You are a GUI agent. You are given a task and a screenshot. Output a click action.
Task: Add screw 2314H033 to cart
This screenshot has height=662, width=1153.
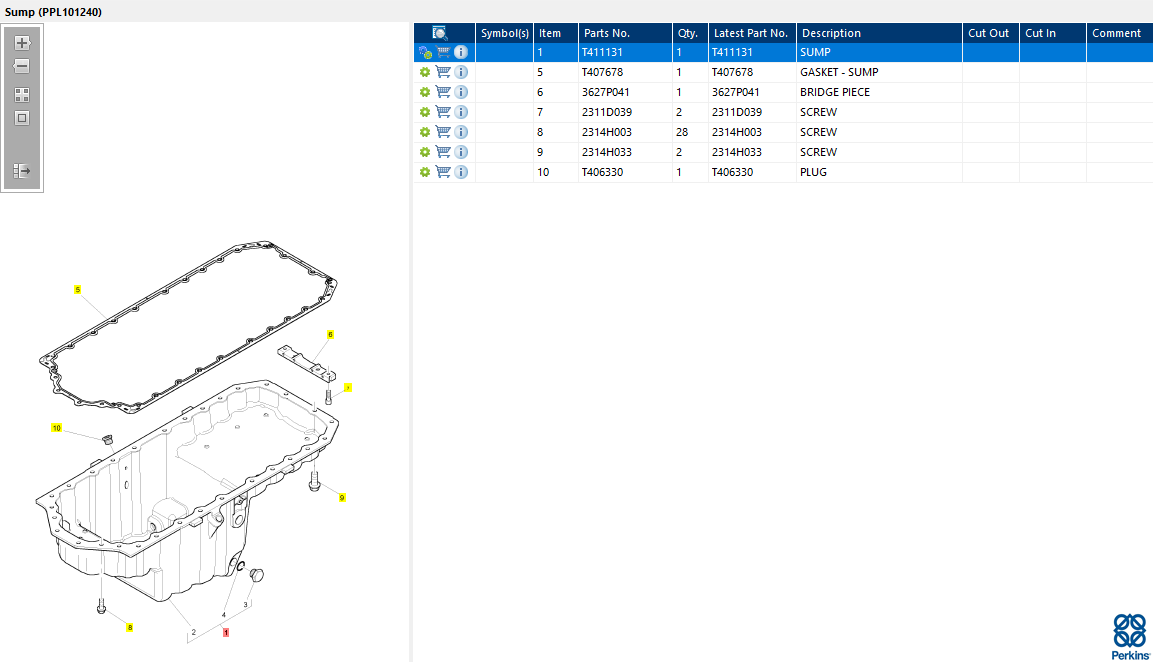click(443, 152)
